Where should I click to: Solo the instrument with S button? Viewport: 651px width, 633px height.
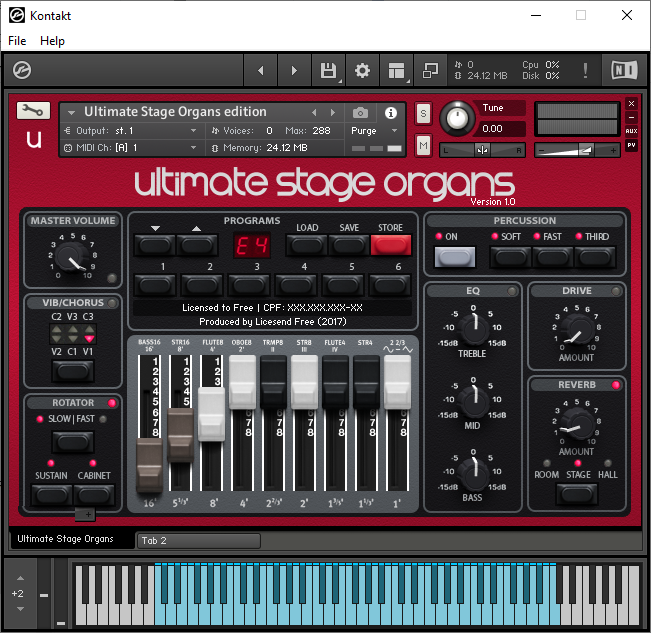[423, 113]
